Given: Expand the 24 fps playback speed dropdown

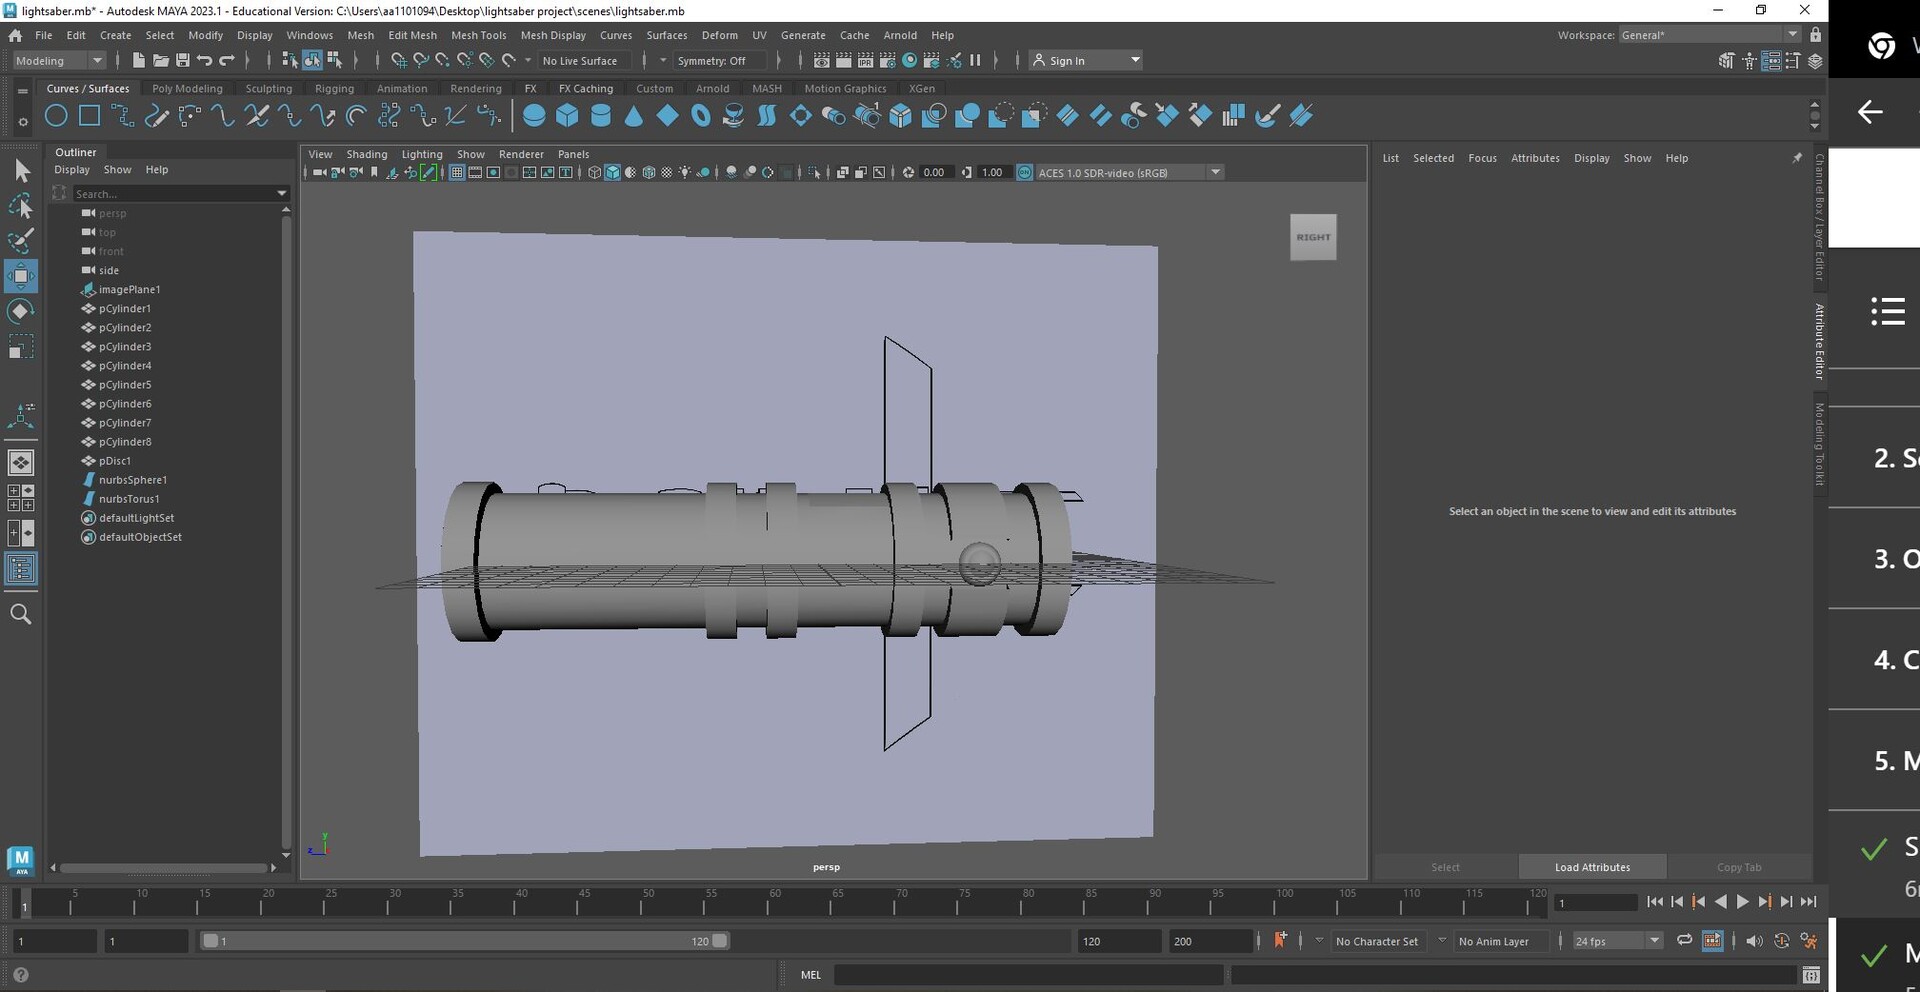Looking at the screenshot, I should pos(1655,941).
